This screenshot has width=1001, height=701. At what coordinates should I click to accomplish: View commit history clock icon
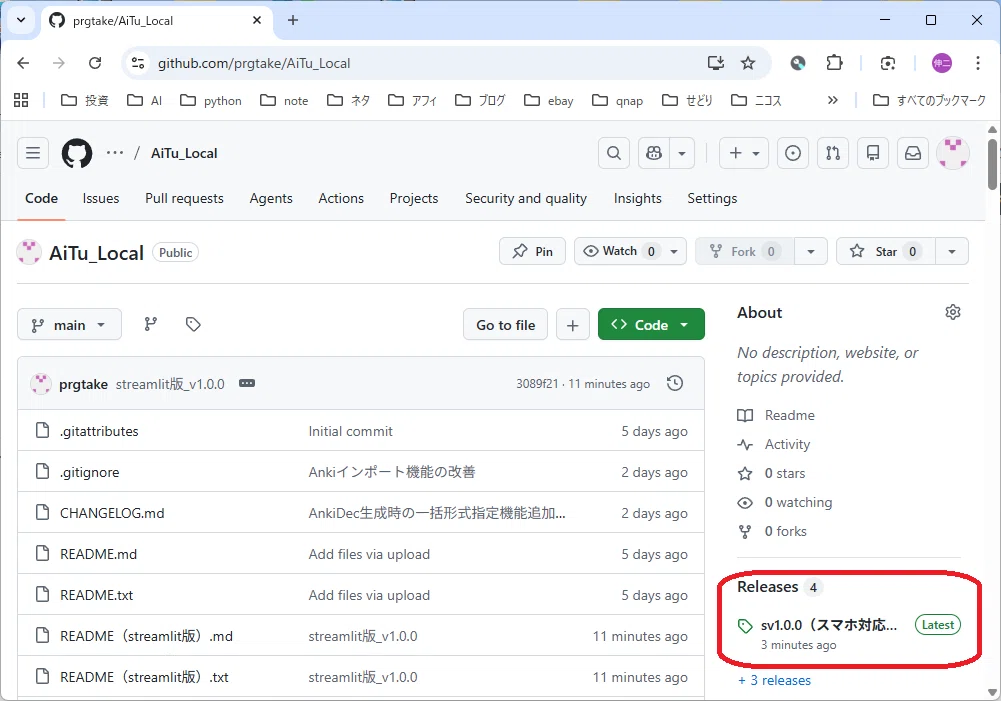pyautogui.click(x=675, y=383)
